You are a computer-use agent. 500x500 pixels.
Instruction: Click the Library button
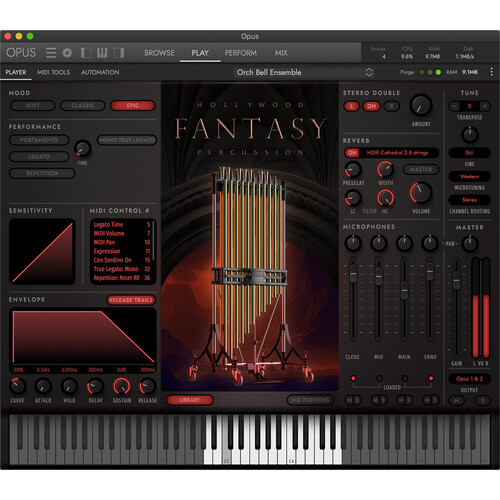[190, 400]
